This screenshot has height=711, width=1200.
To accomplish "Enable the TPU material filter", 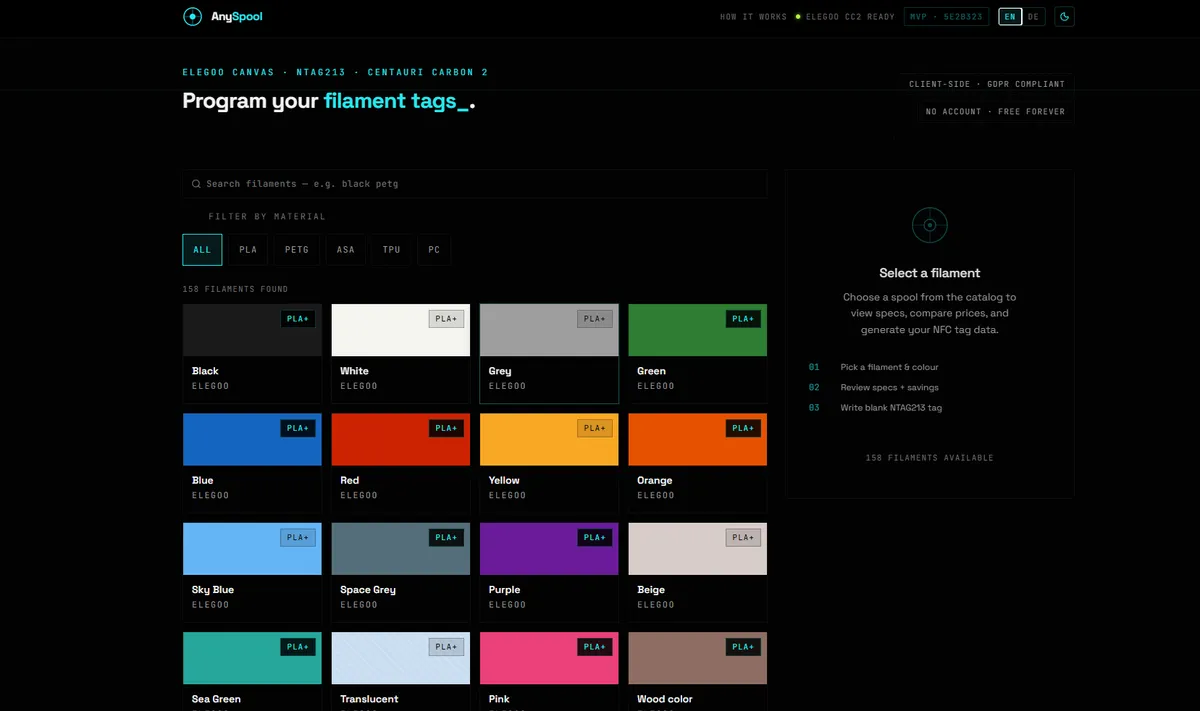I will [x=391, y=249].
